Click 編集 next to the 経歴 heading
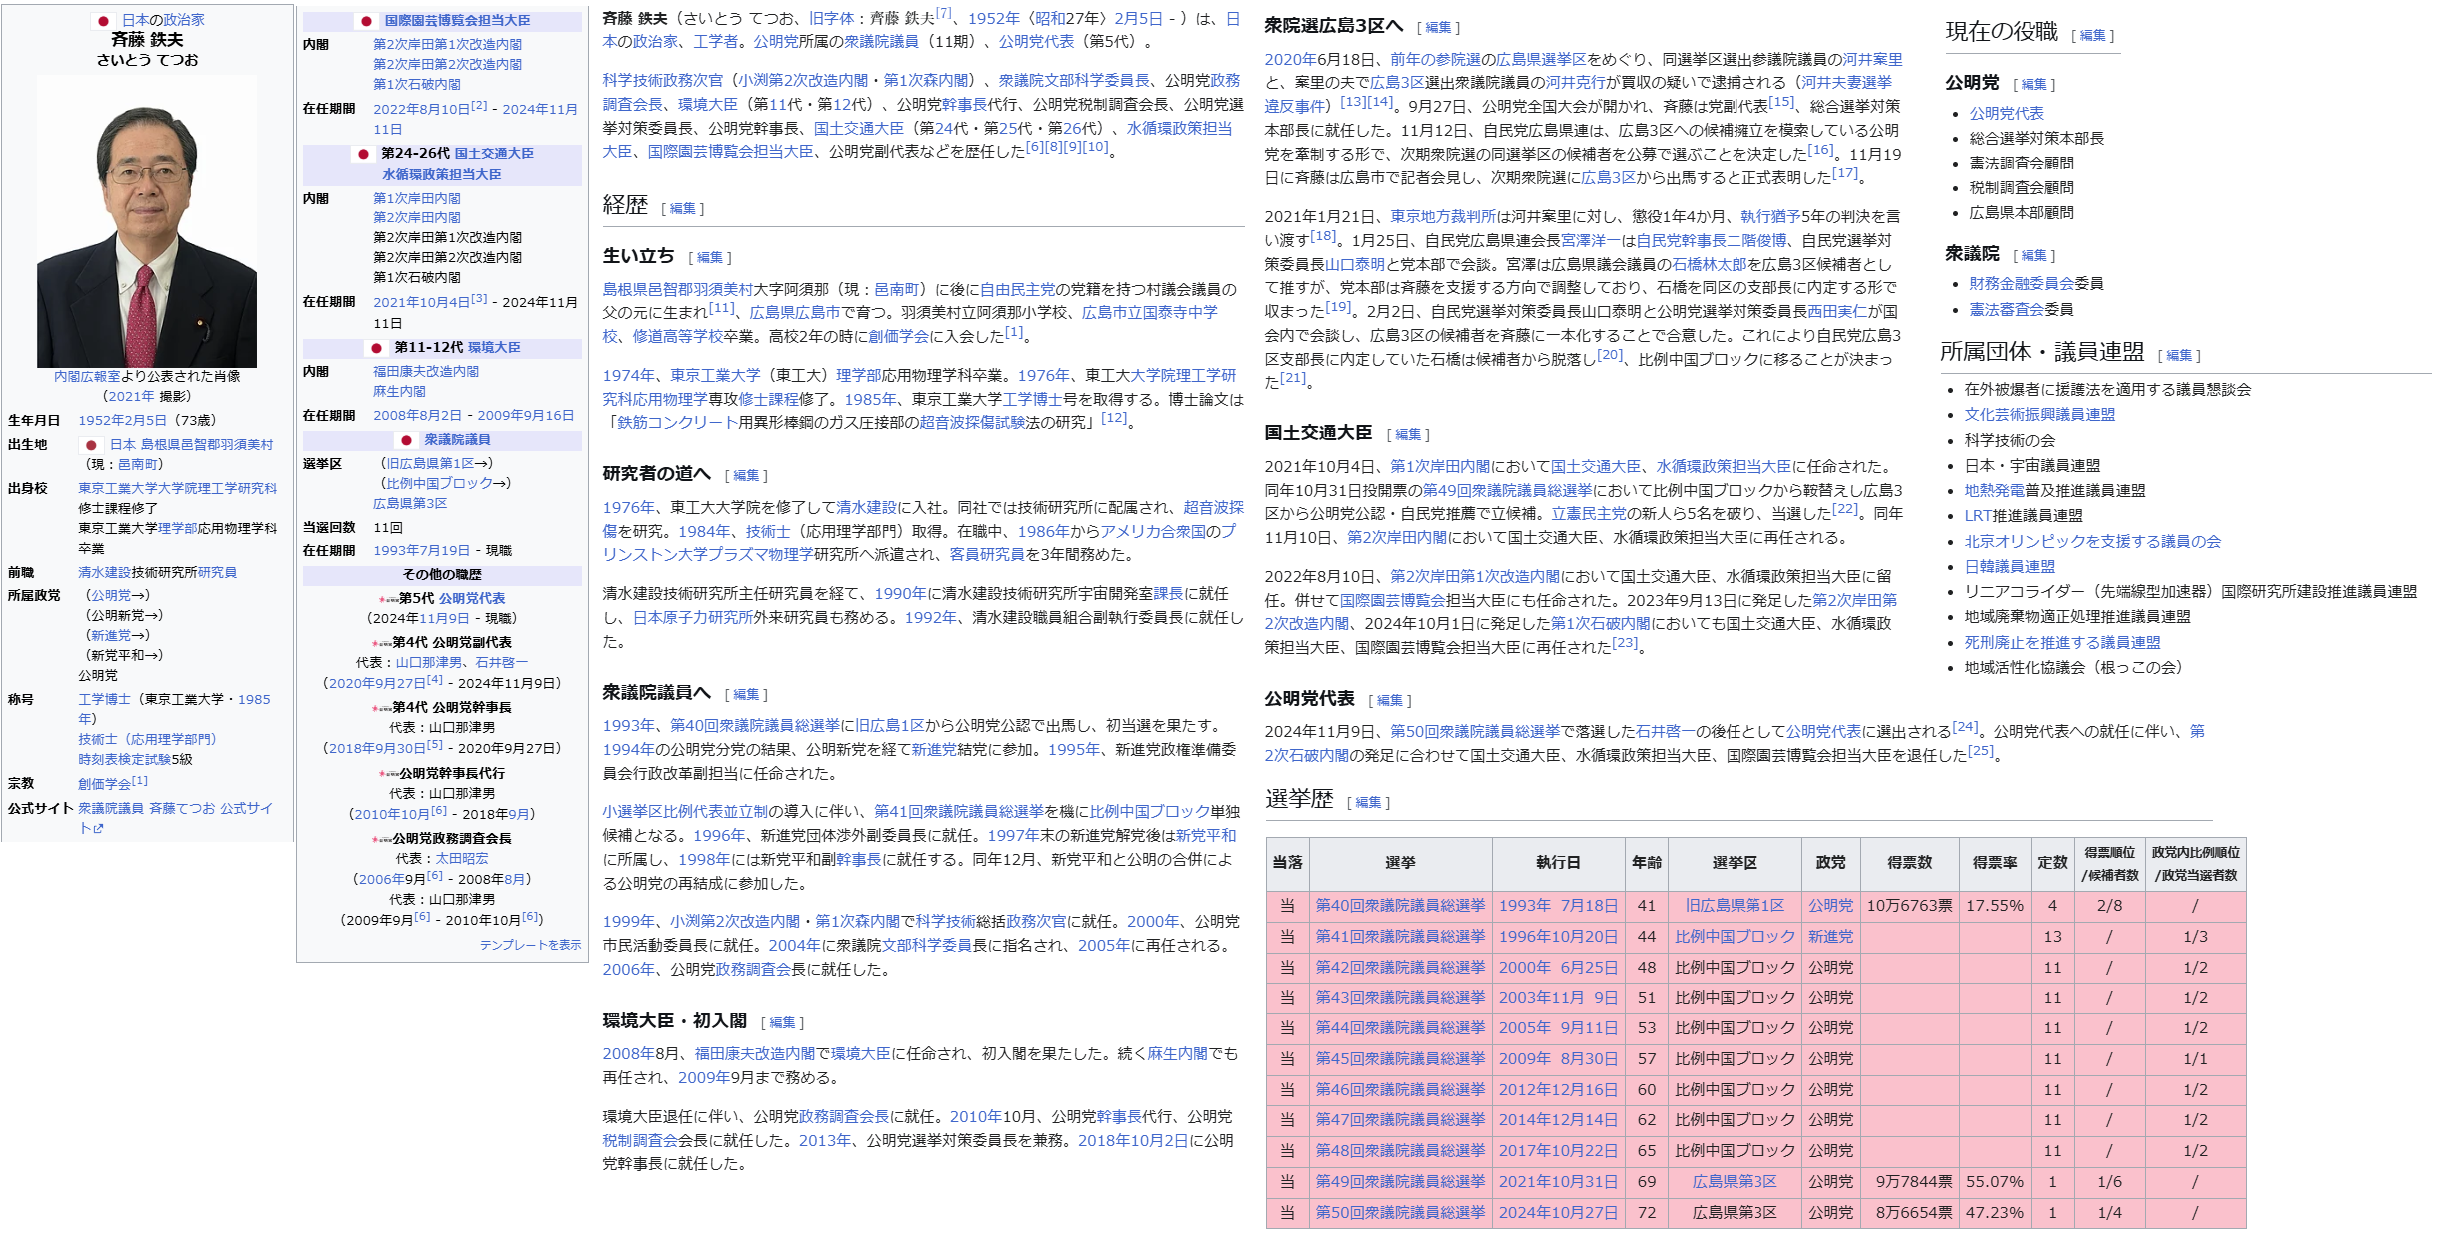 pyautogui.click(x=682, y=209)
